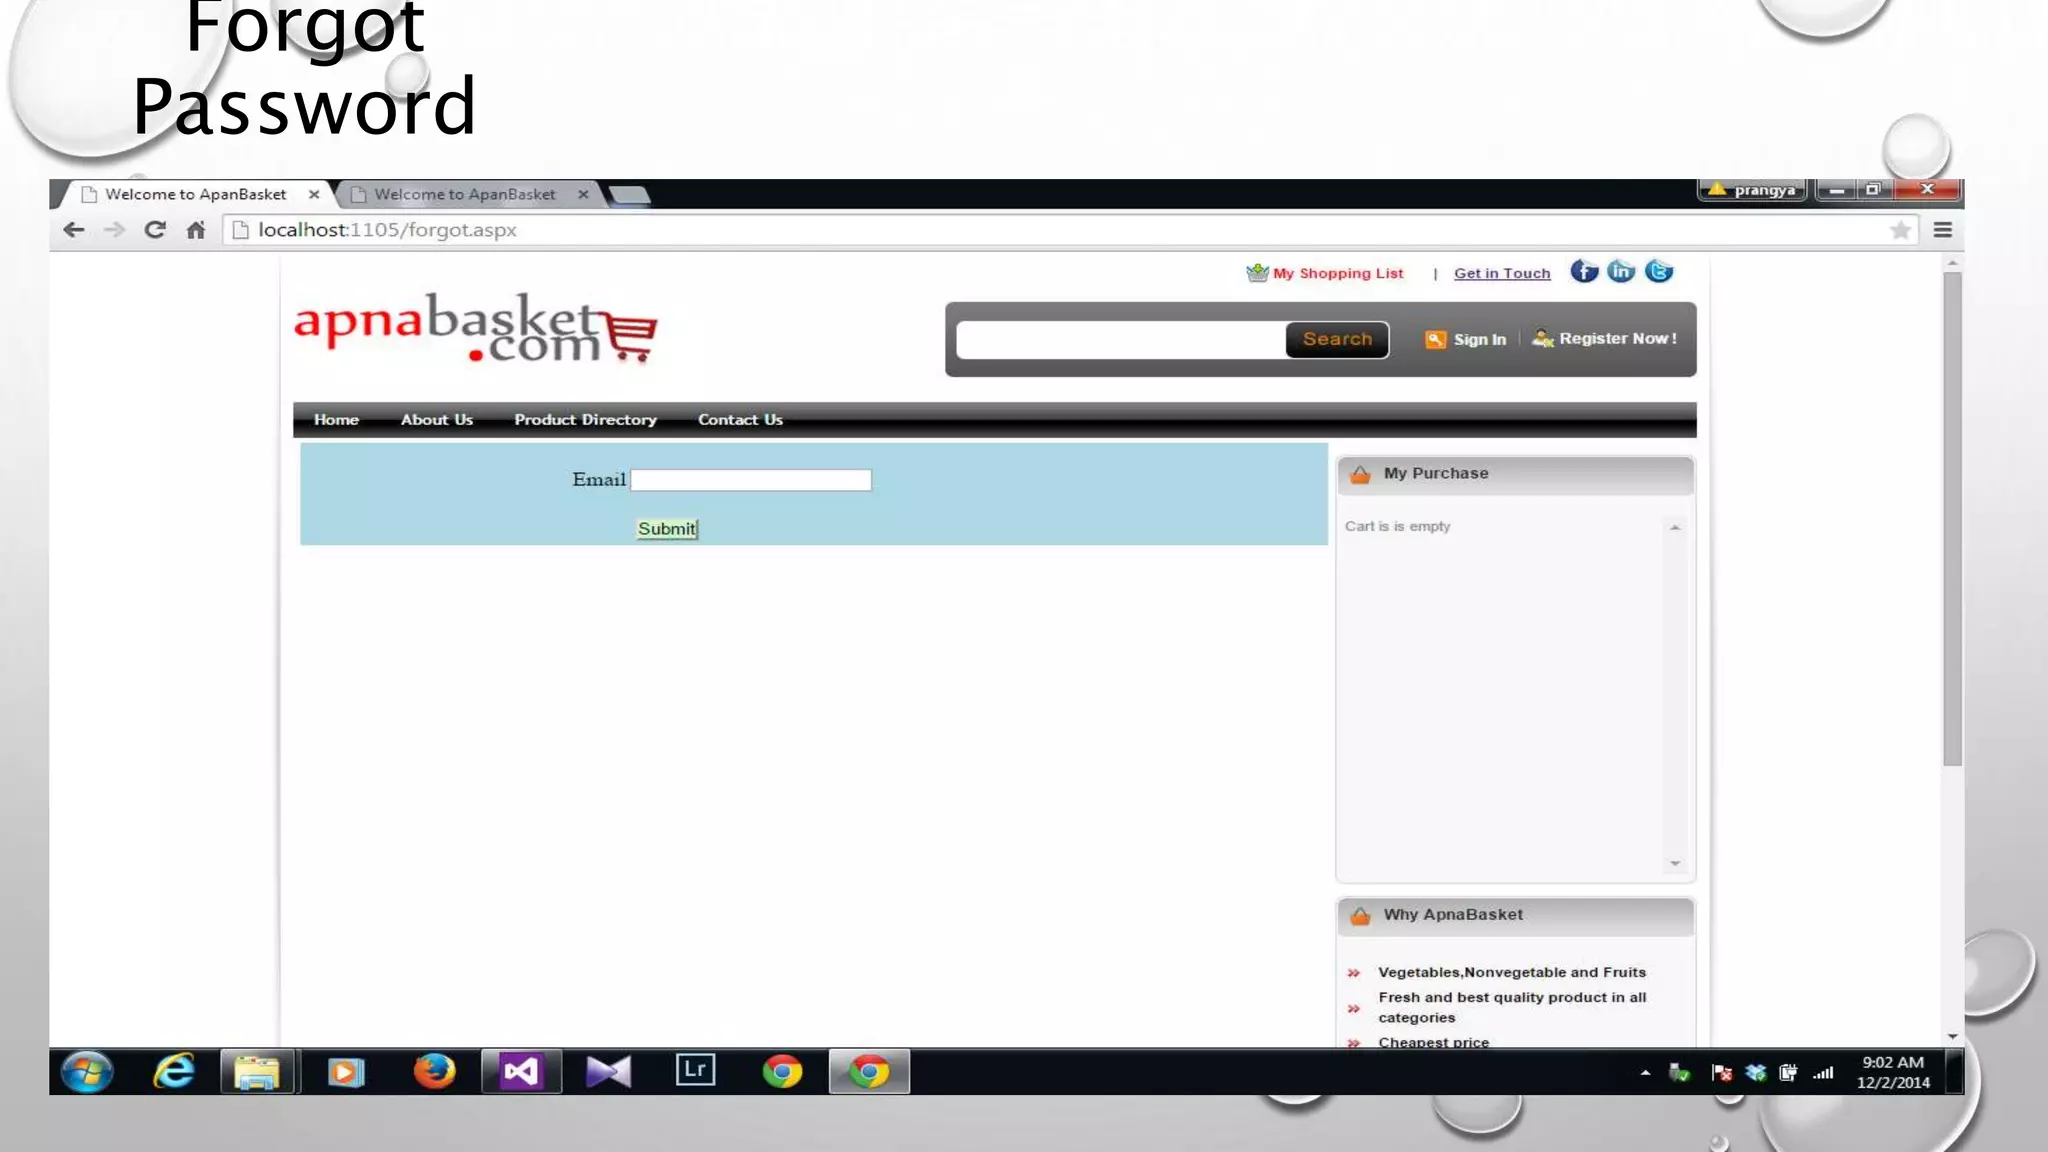Screen dimensions: 2048x1152
Task: Click the prangya profile button
Action: click(1752, 190)
